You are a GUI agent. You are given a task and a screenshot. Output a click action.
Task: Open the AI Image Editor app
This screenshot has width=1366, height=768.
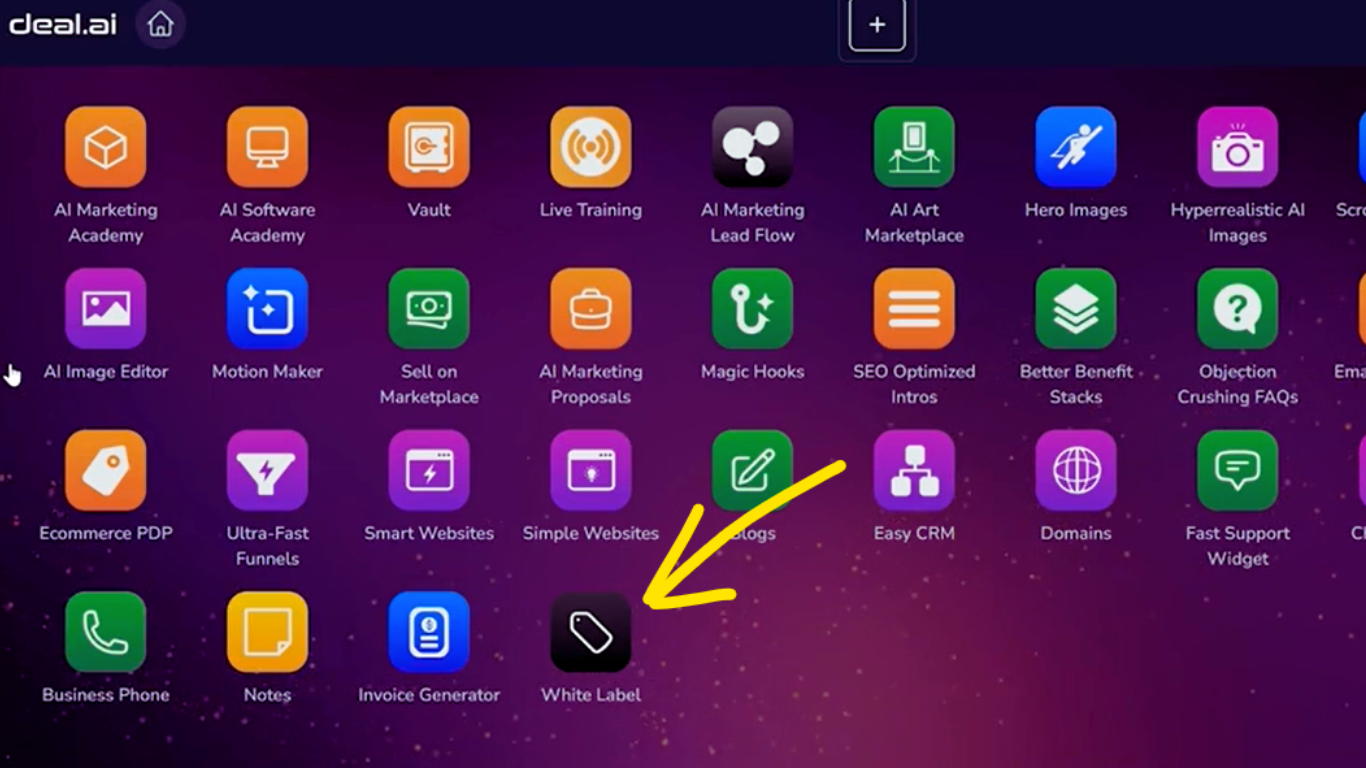click(105, 309)
